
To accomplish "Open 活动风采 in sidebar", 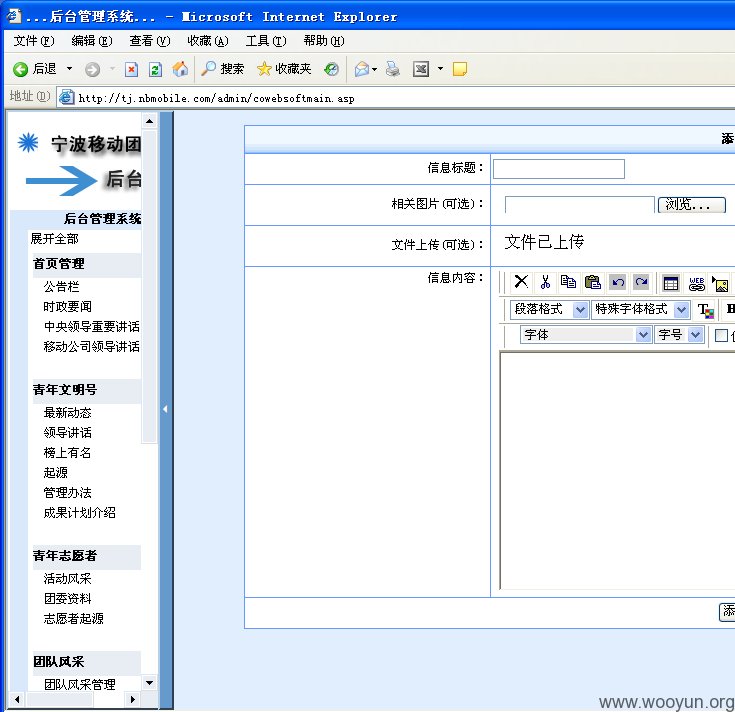I will (68, 578).
